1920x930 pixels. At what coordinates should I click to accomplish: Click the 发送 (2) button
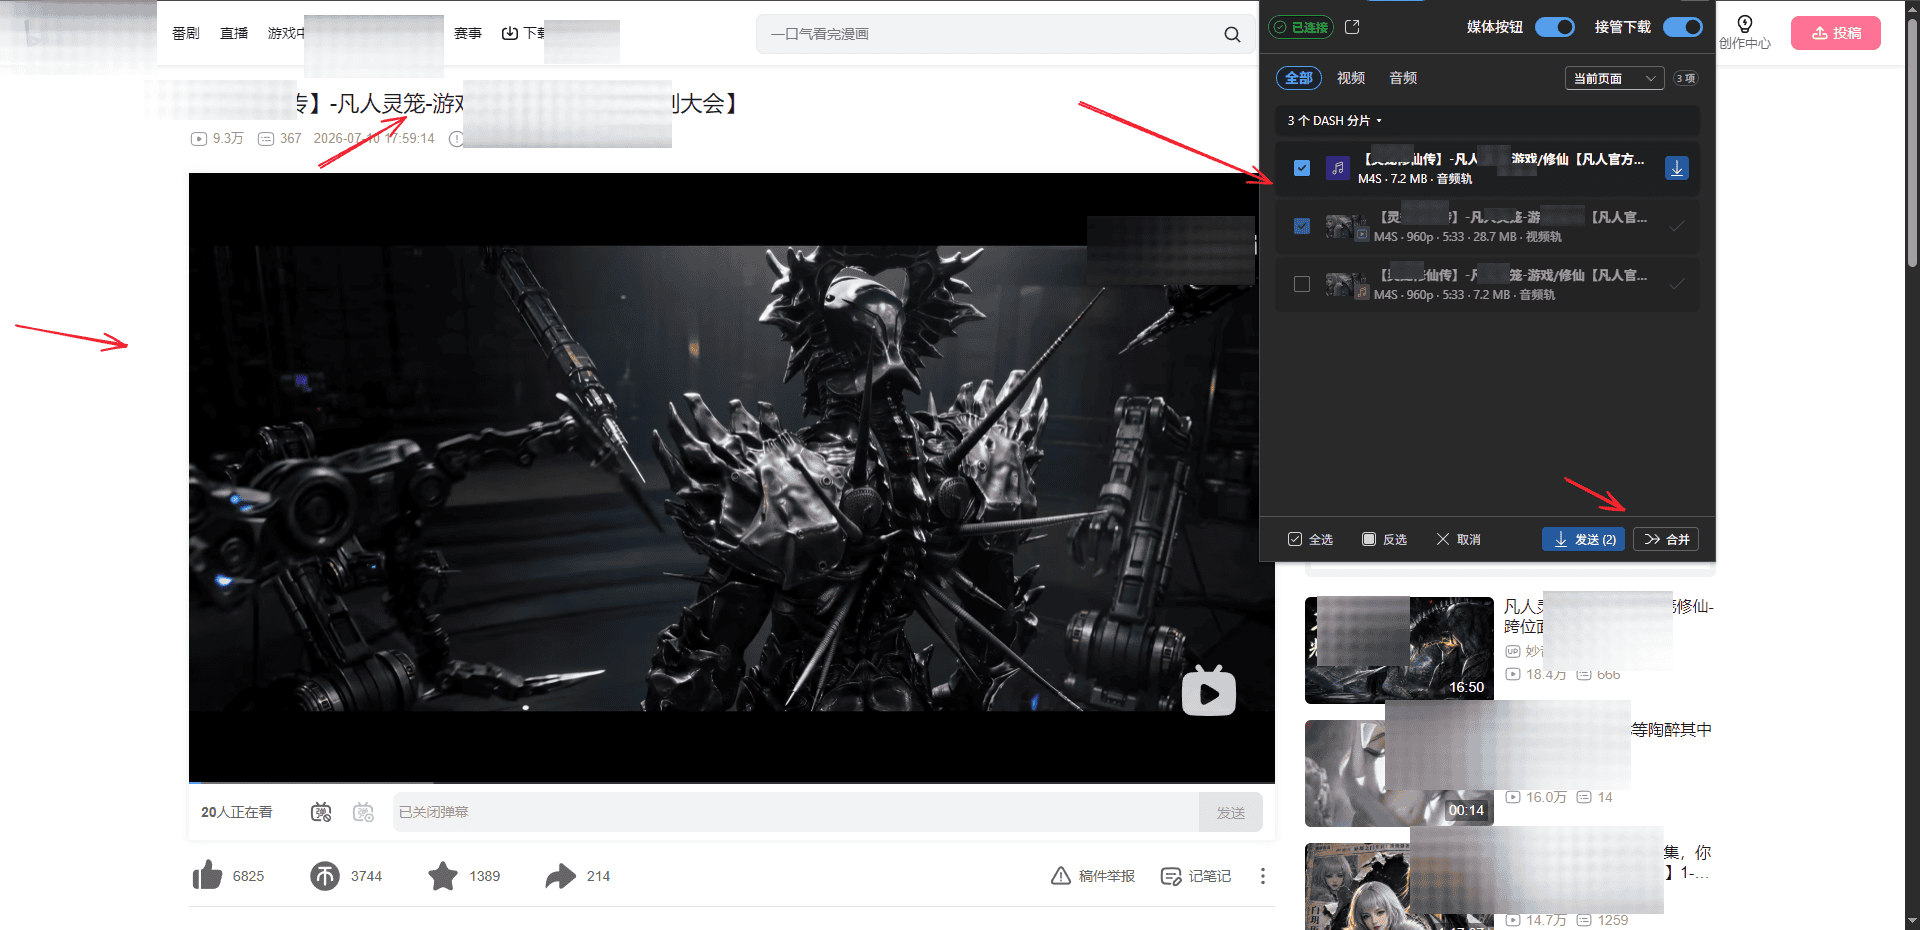click(x=1584, y=539)
